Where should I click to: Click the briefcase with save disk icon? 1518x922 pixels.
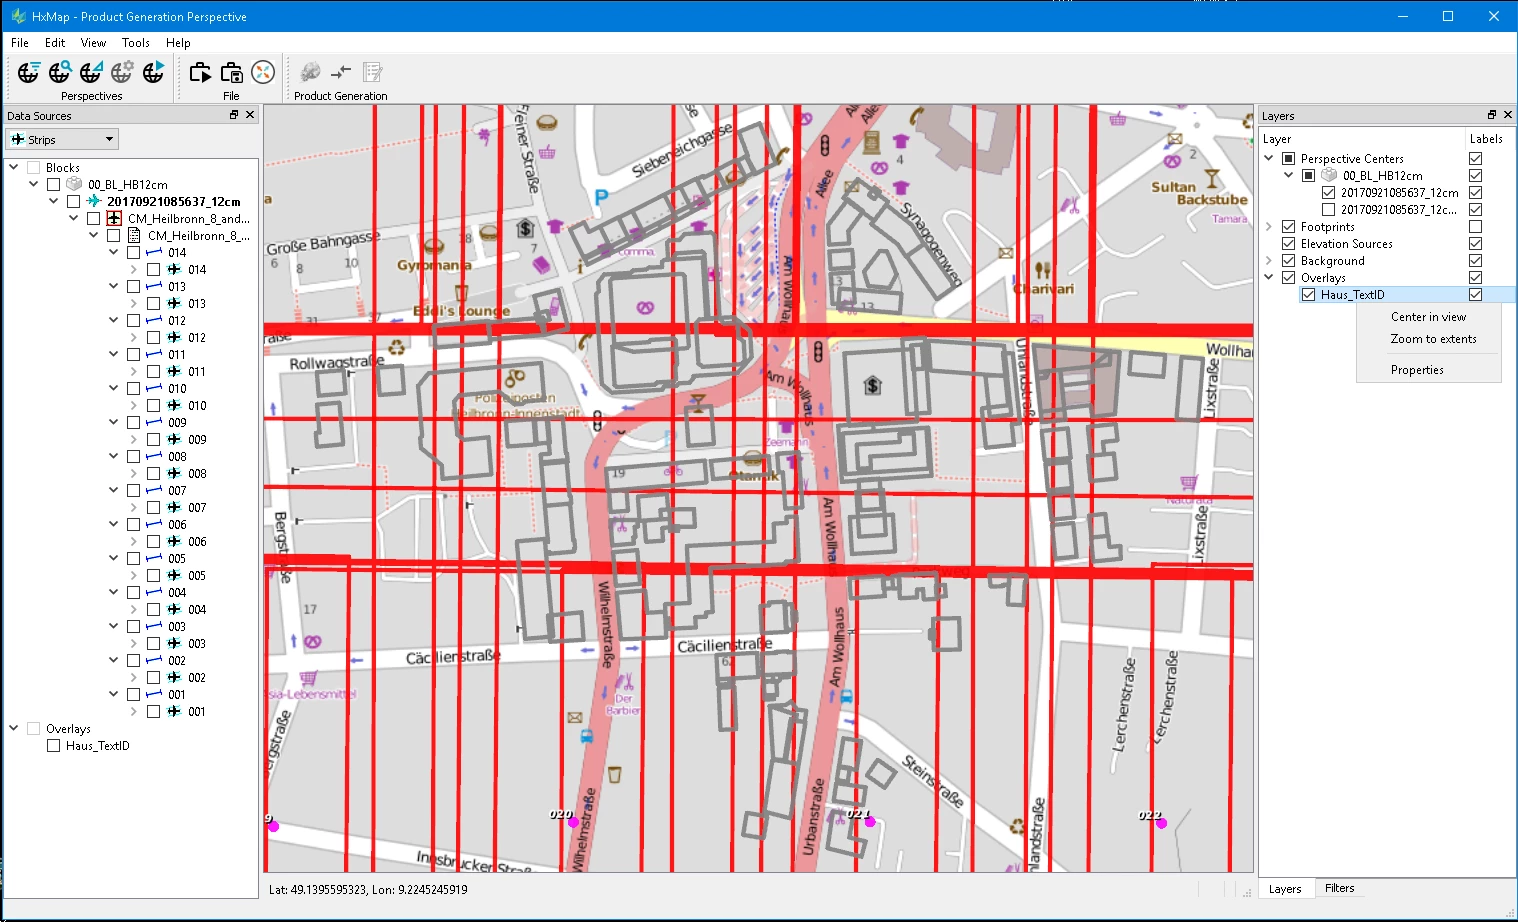click(x=232, y=72)
